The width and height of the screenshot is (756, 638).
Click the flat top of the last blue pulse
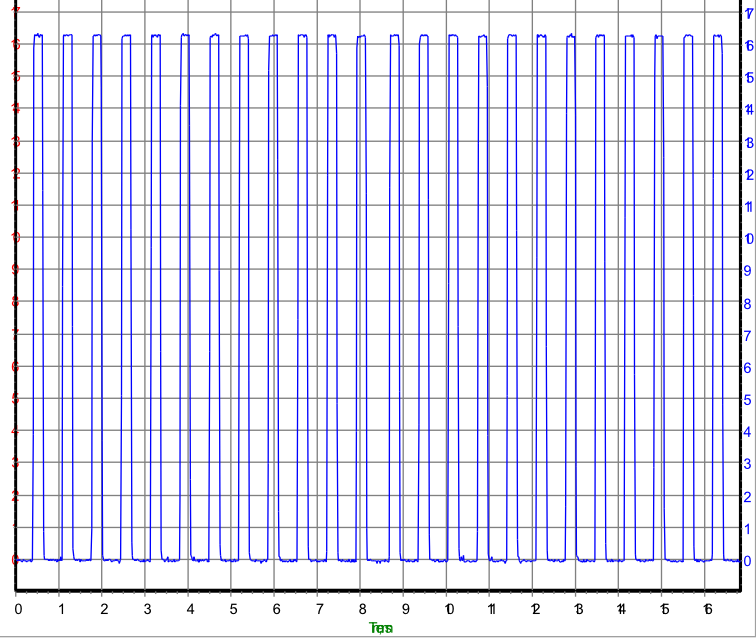[x=717, y=35]
